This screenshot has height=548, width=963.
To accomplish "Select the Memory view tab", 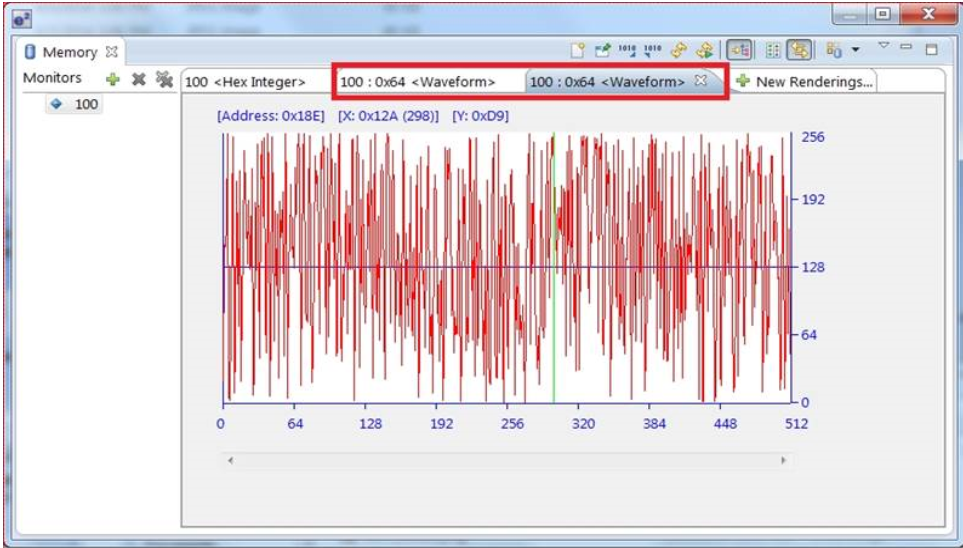I will tap(69, 52).
